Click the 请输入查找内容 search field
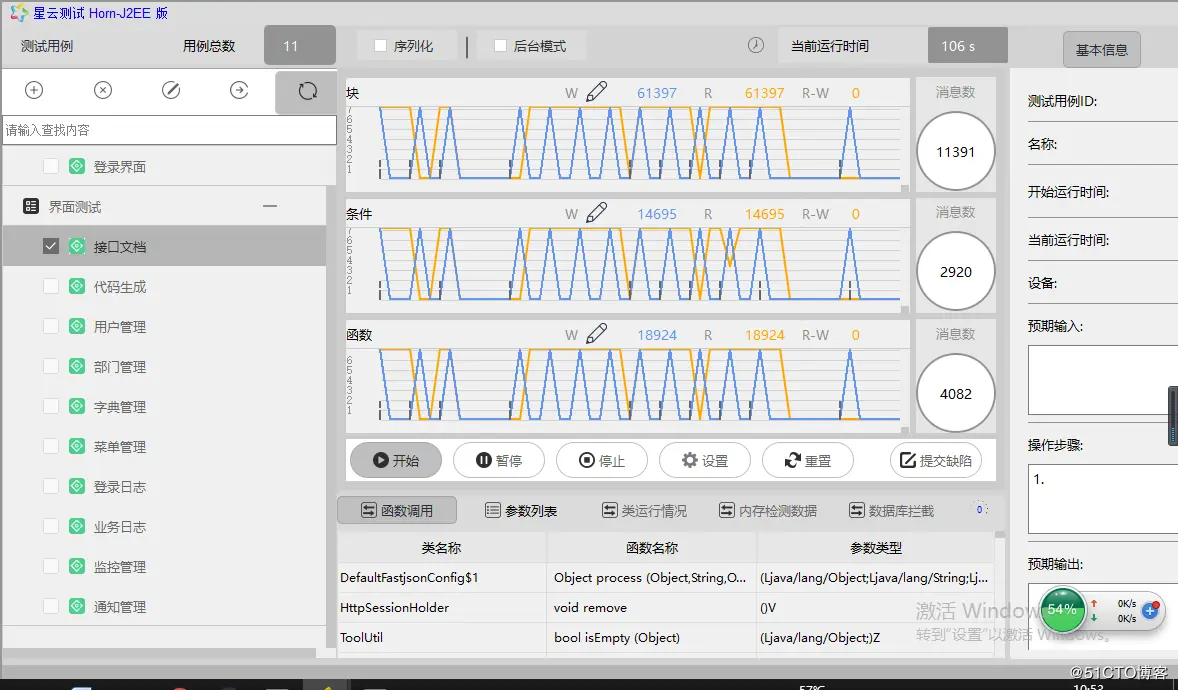1178x690 pixels. point(170,130)
